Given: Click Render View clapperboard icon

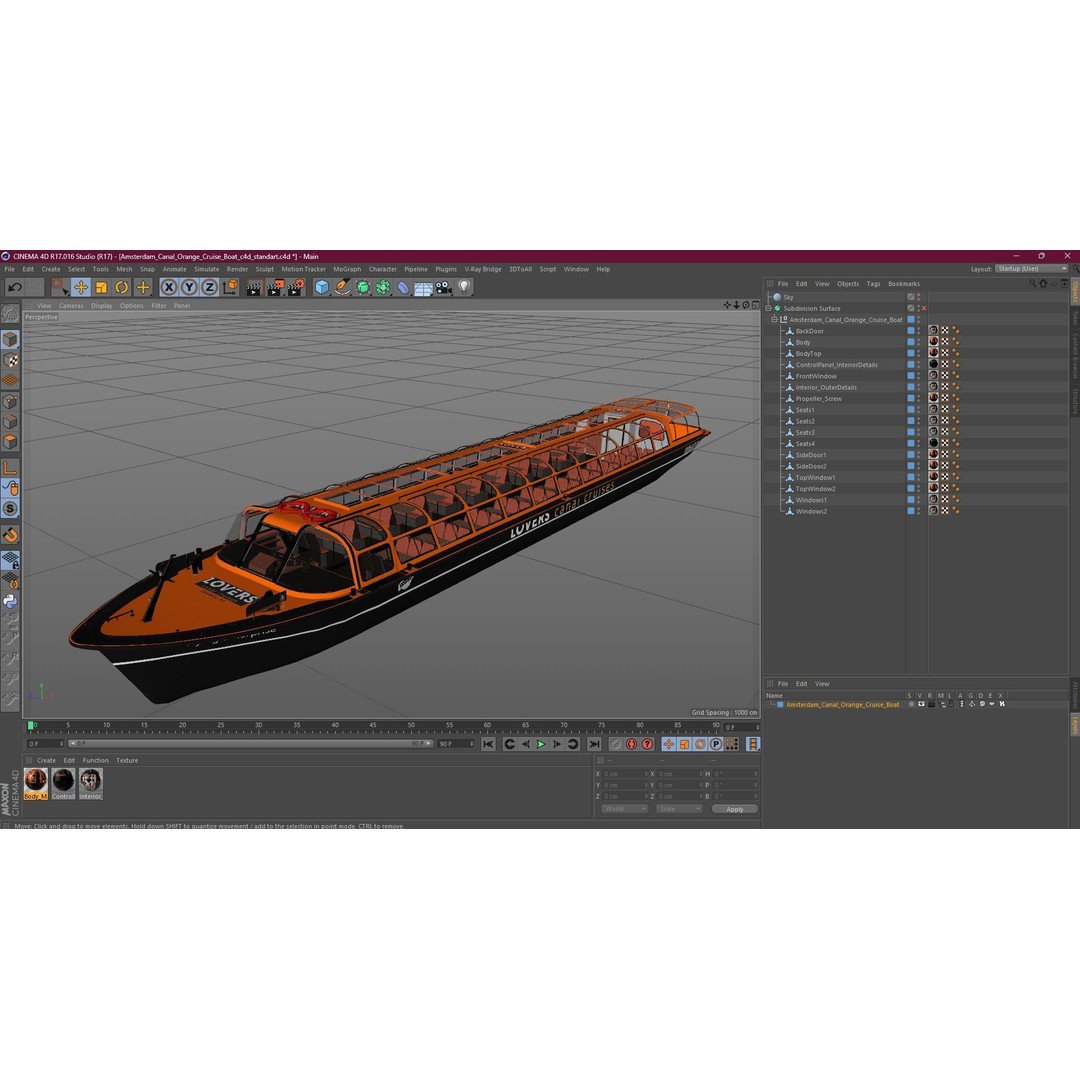Looking at the screenshot, I should (253, 287).
